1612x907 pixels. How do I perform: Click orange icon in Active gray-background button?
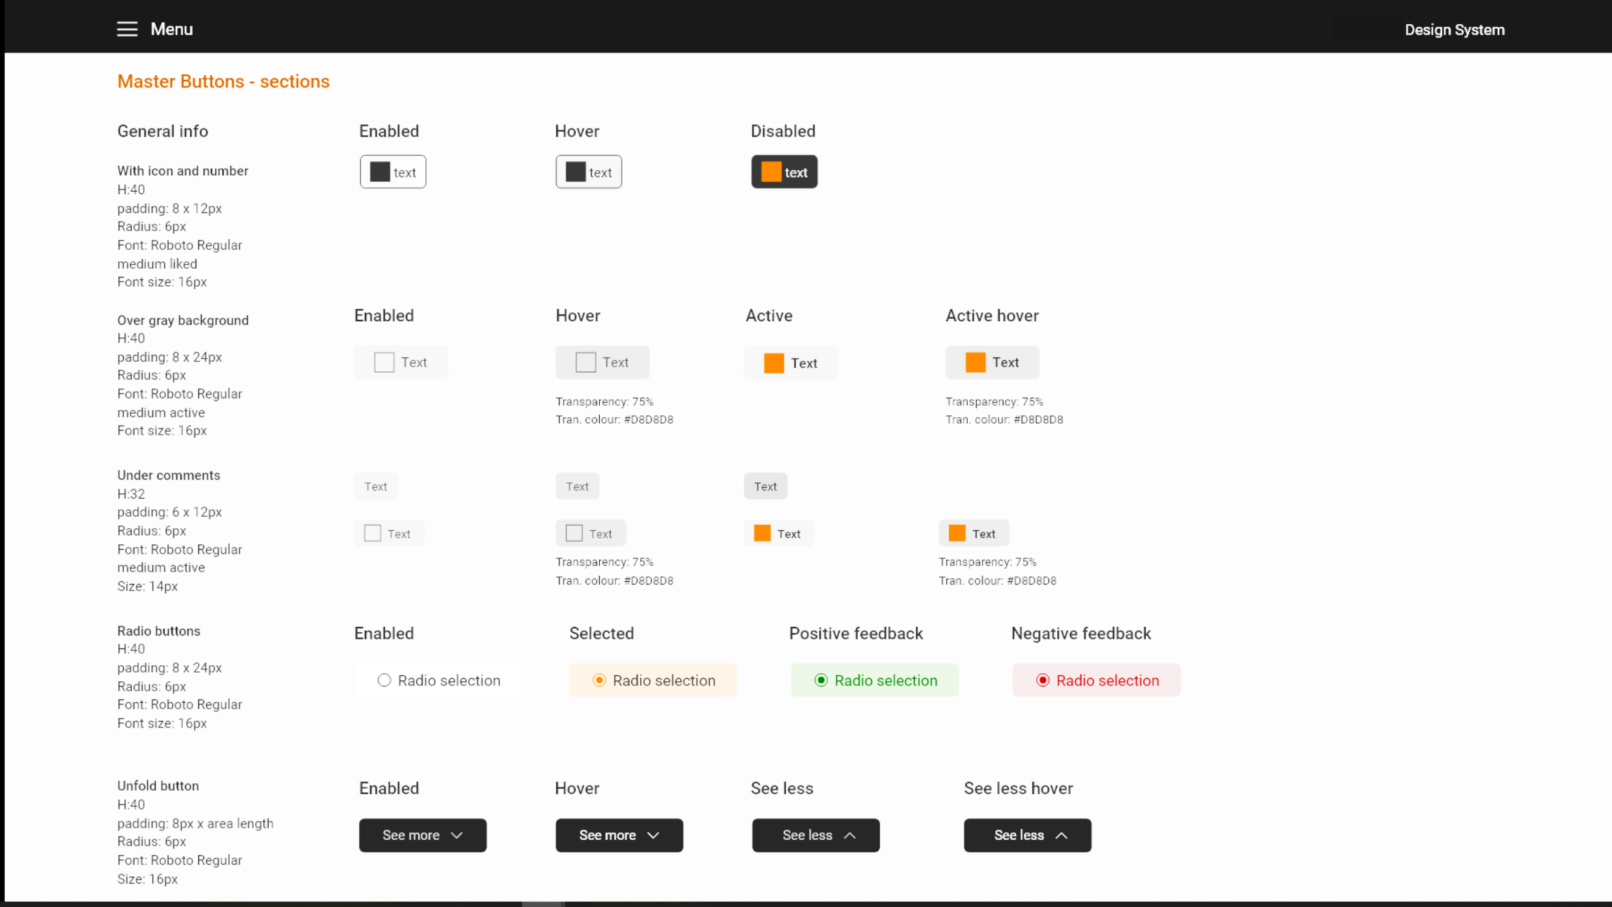pos(774,363)
